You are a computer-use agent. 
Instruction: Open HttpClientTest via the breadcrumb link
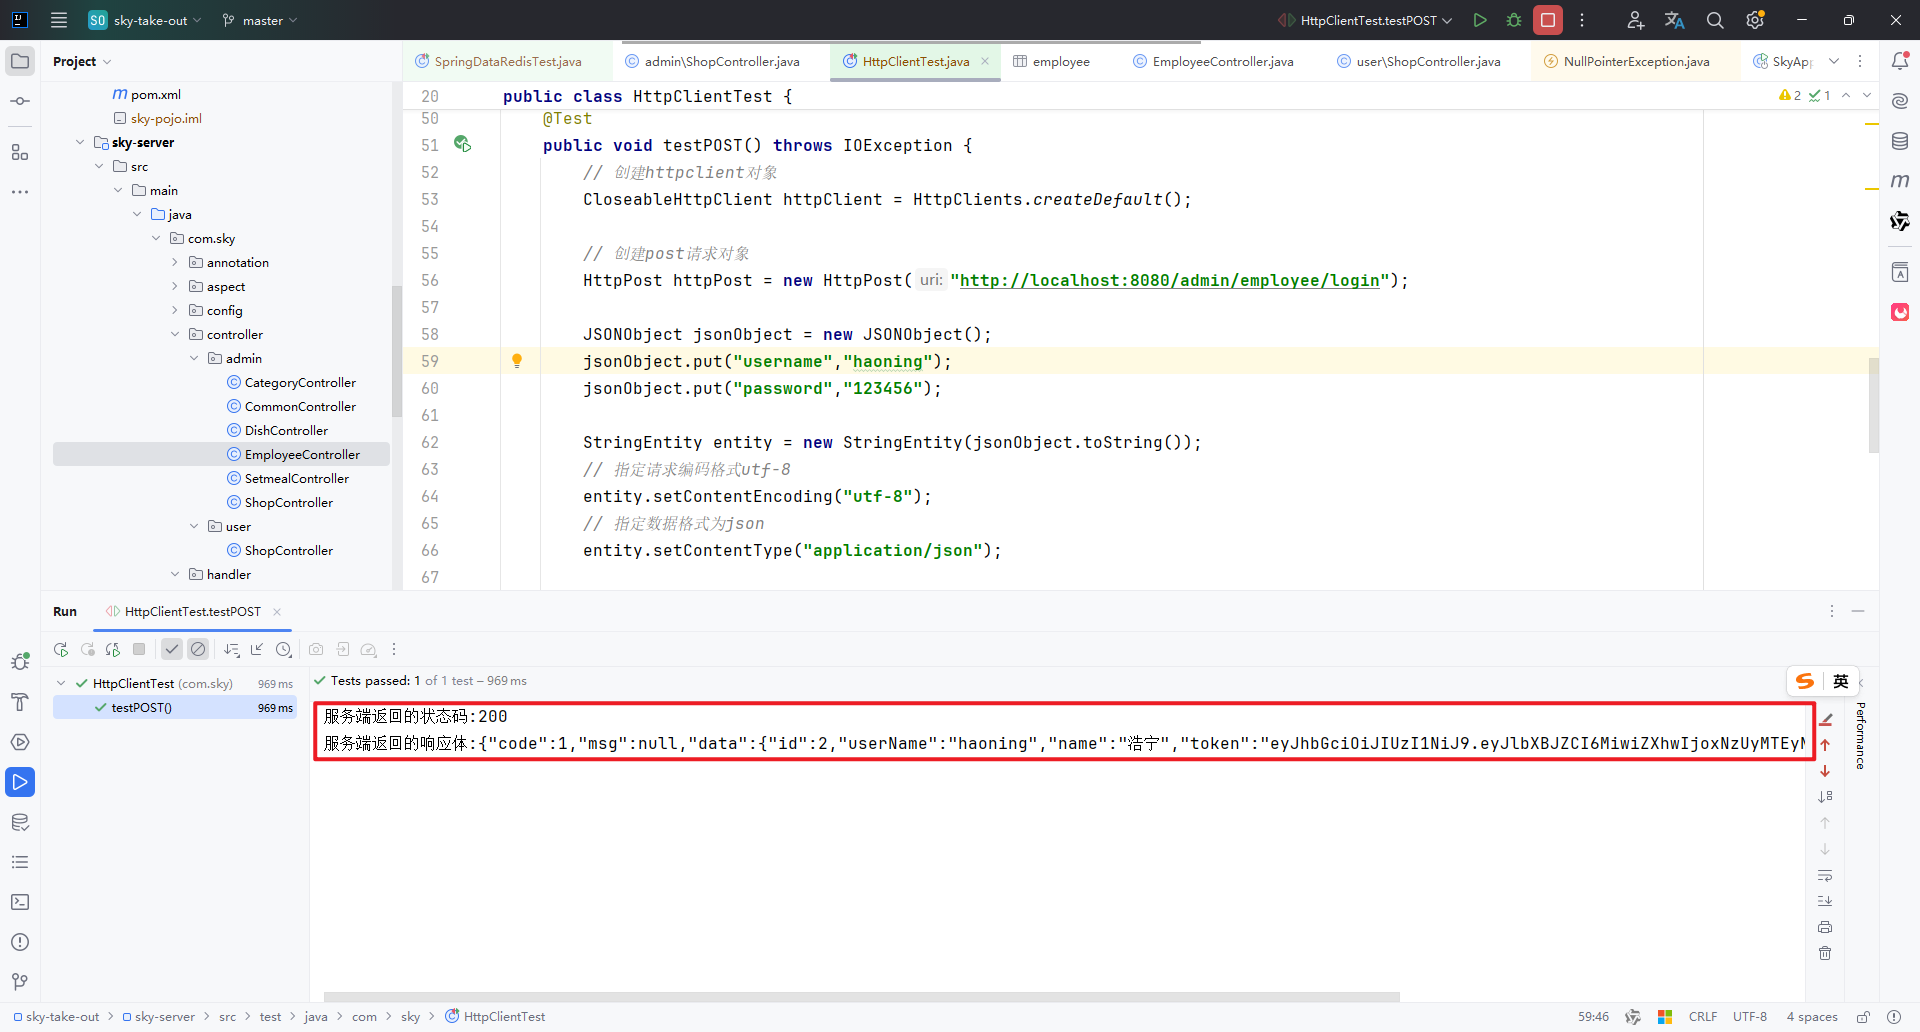click(x=504, y=1016)
